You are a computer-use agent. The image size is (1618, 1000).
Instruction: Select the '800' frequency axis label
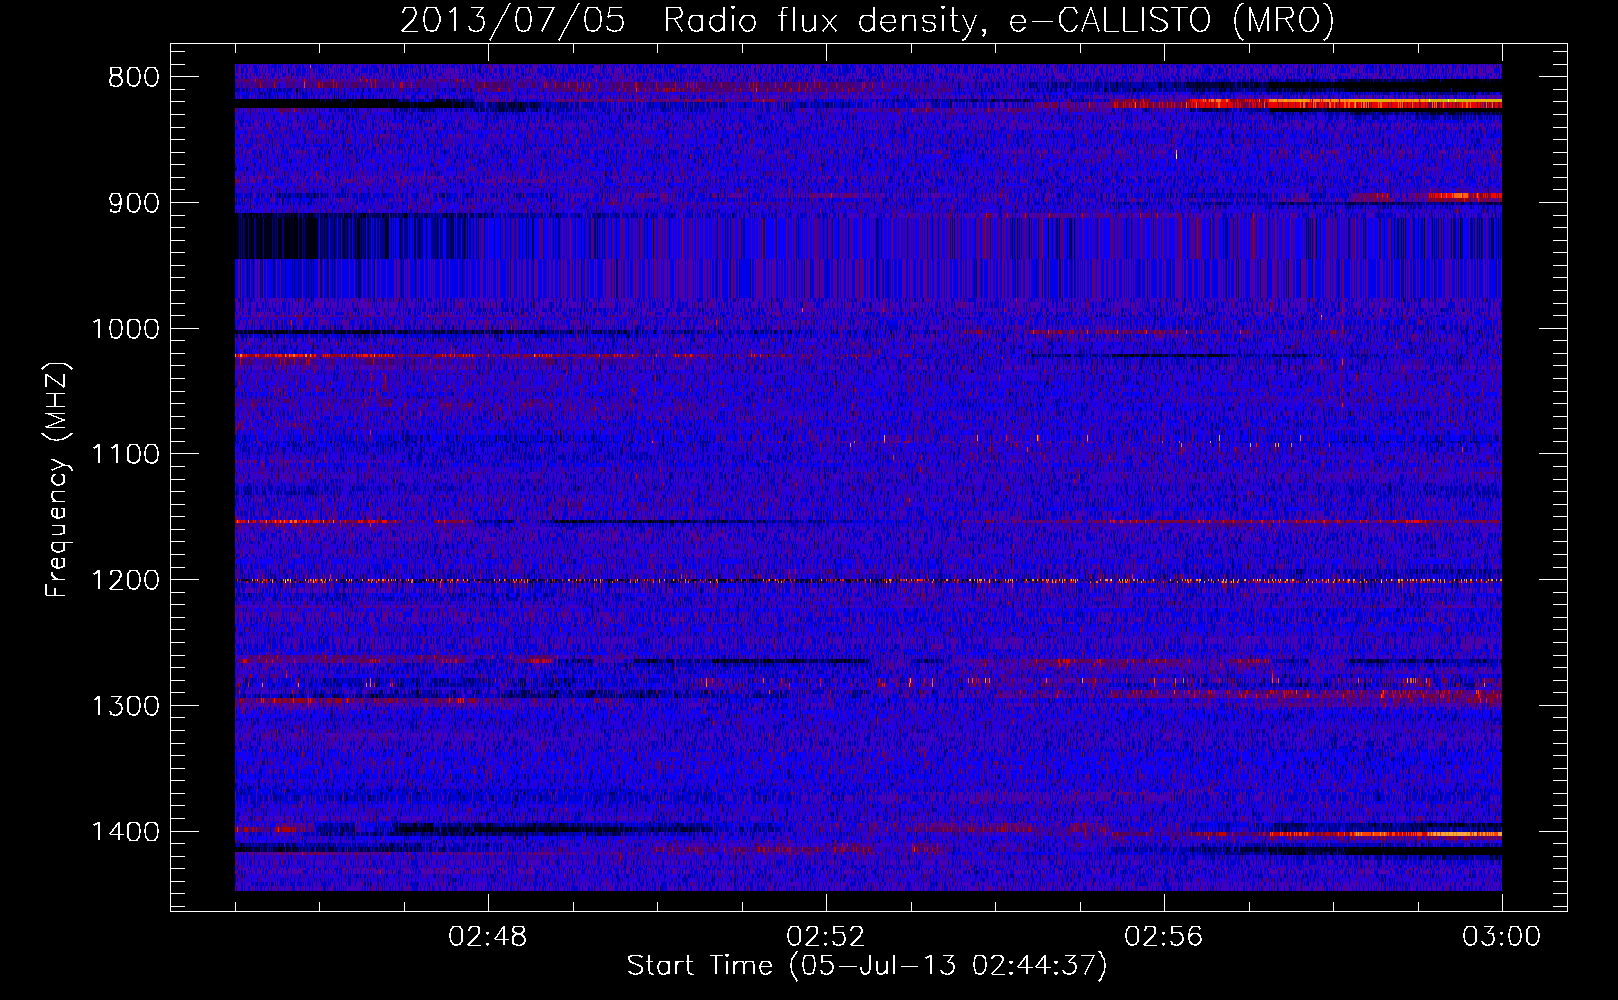[x=132, y=78]
